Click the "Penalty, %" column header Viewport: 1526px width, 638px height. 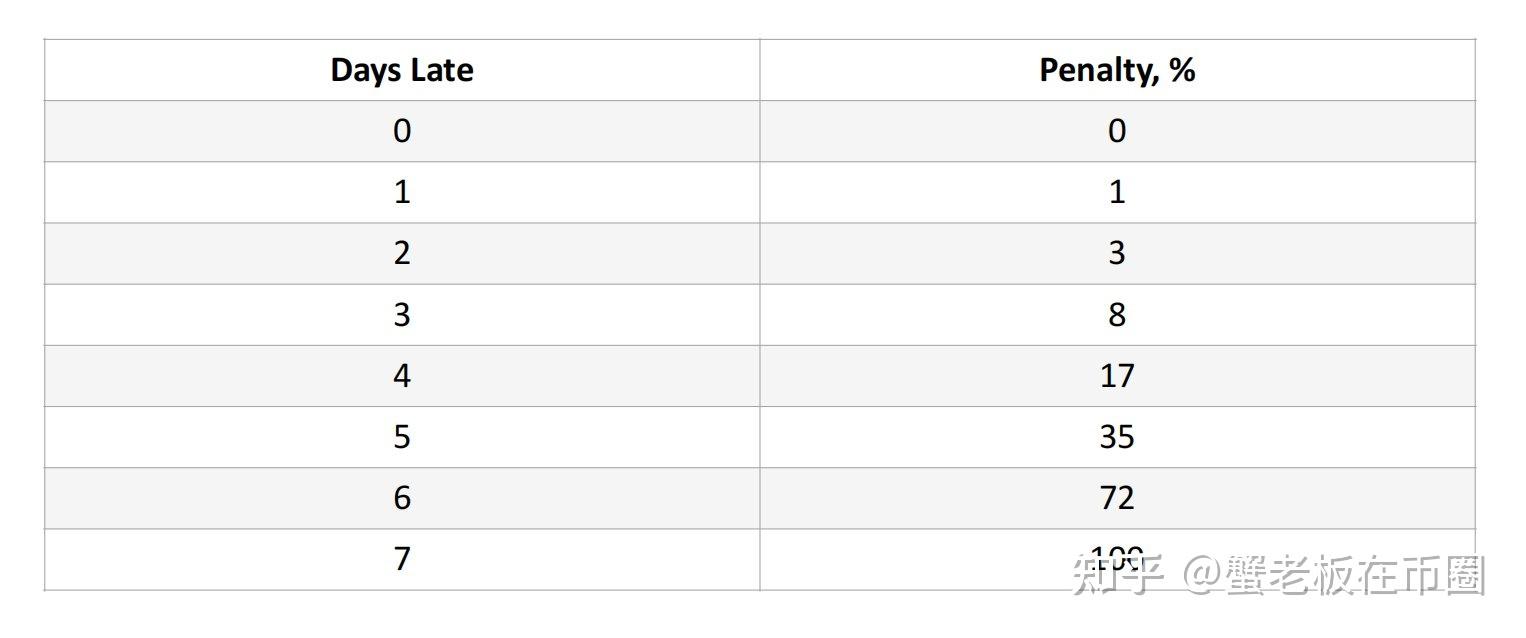click(x=1117, y=70)
